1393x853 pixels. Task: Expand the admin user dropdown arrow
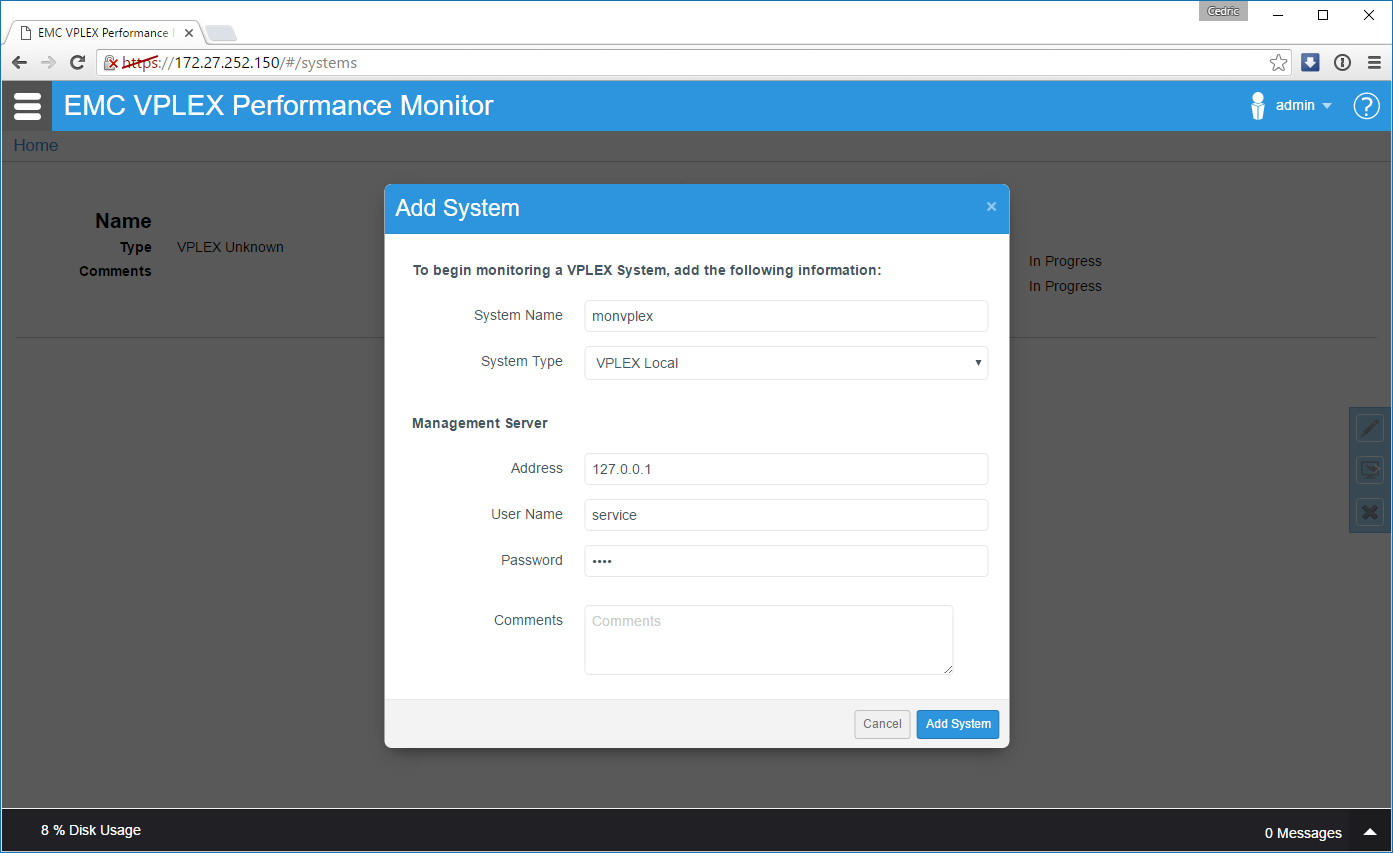[1327, 106]
